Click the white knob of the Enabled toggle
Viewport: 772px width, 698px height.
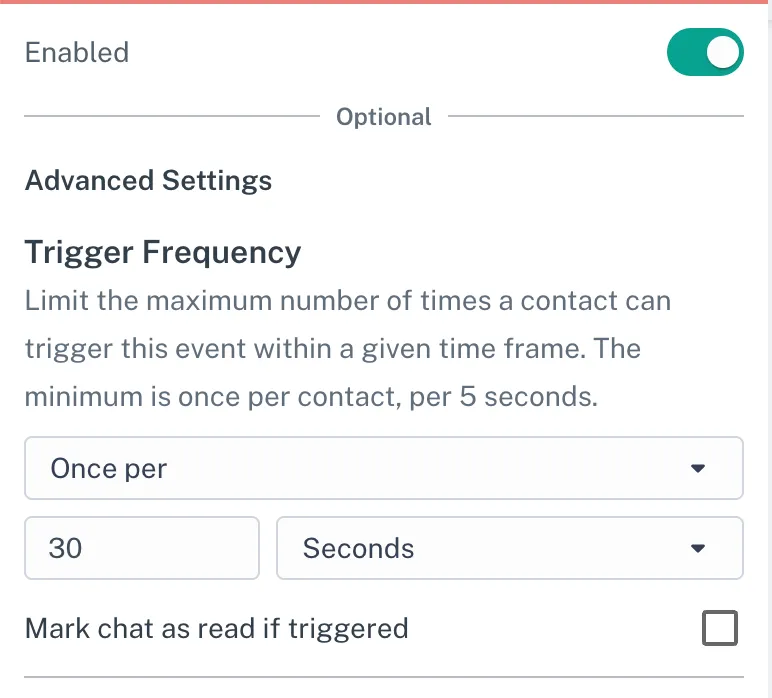(x=723, y=52)
